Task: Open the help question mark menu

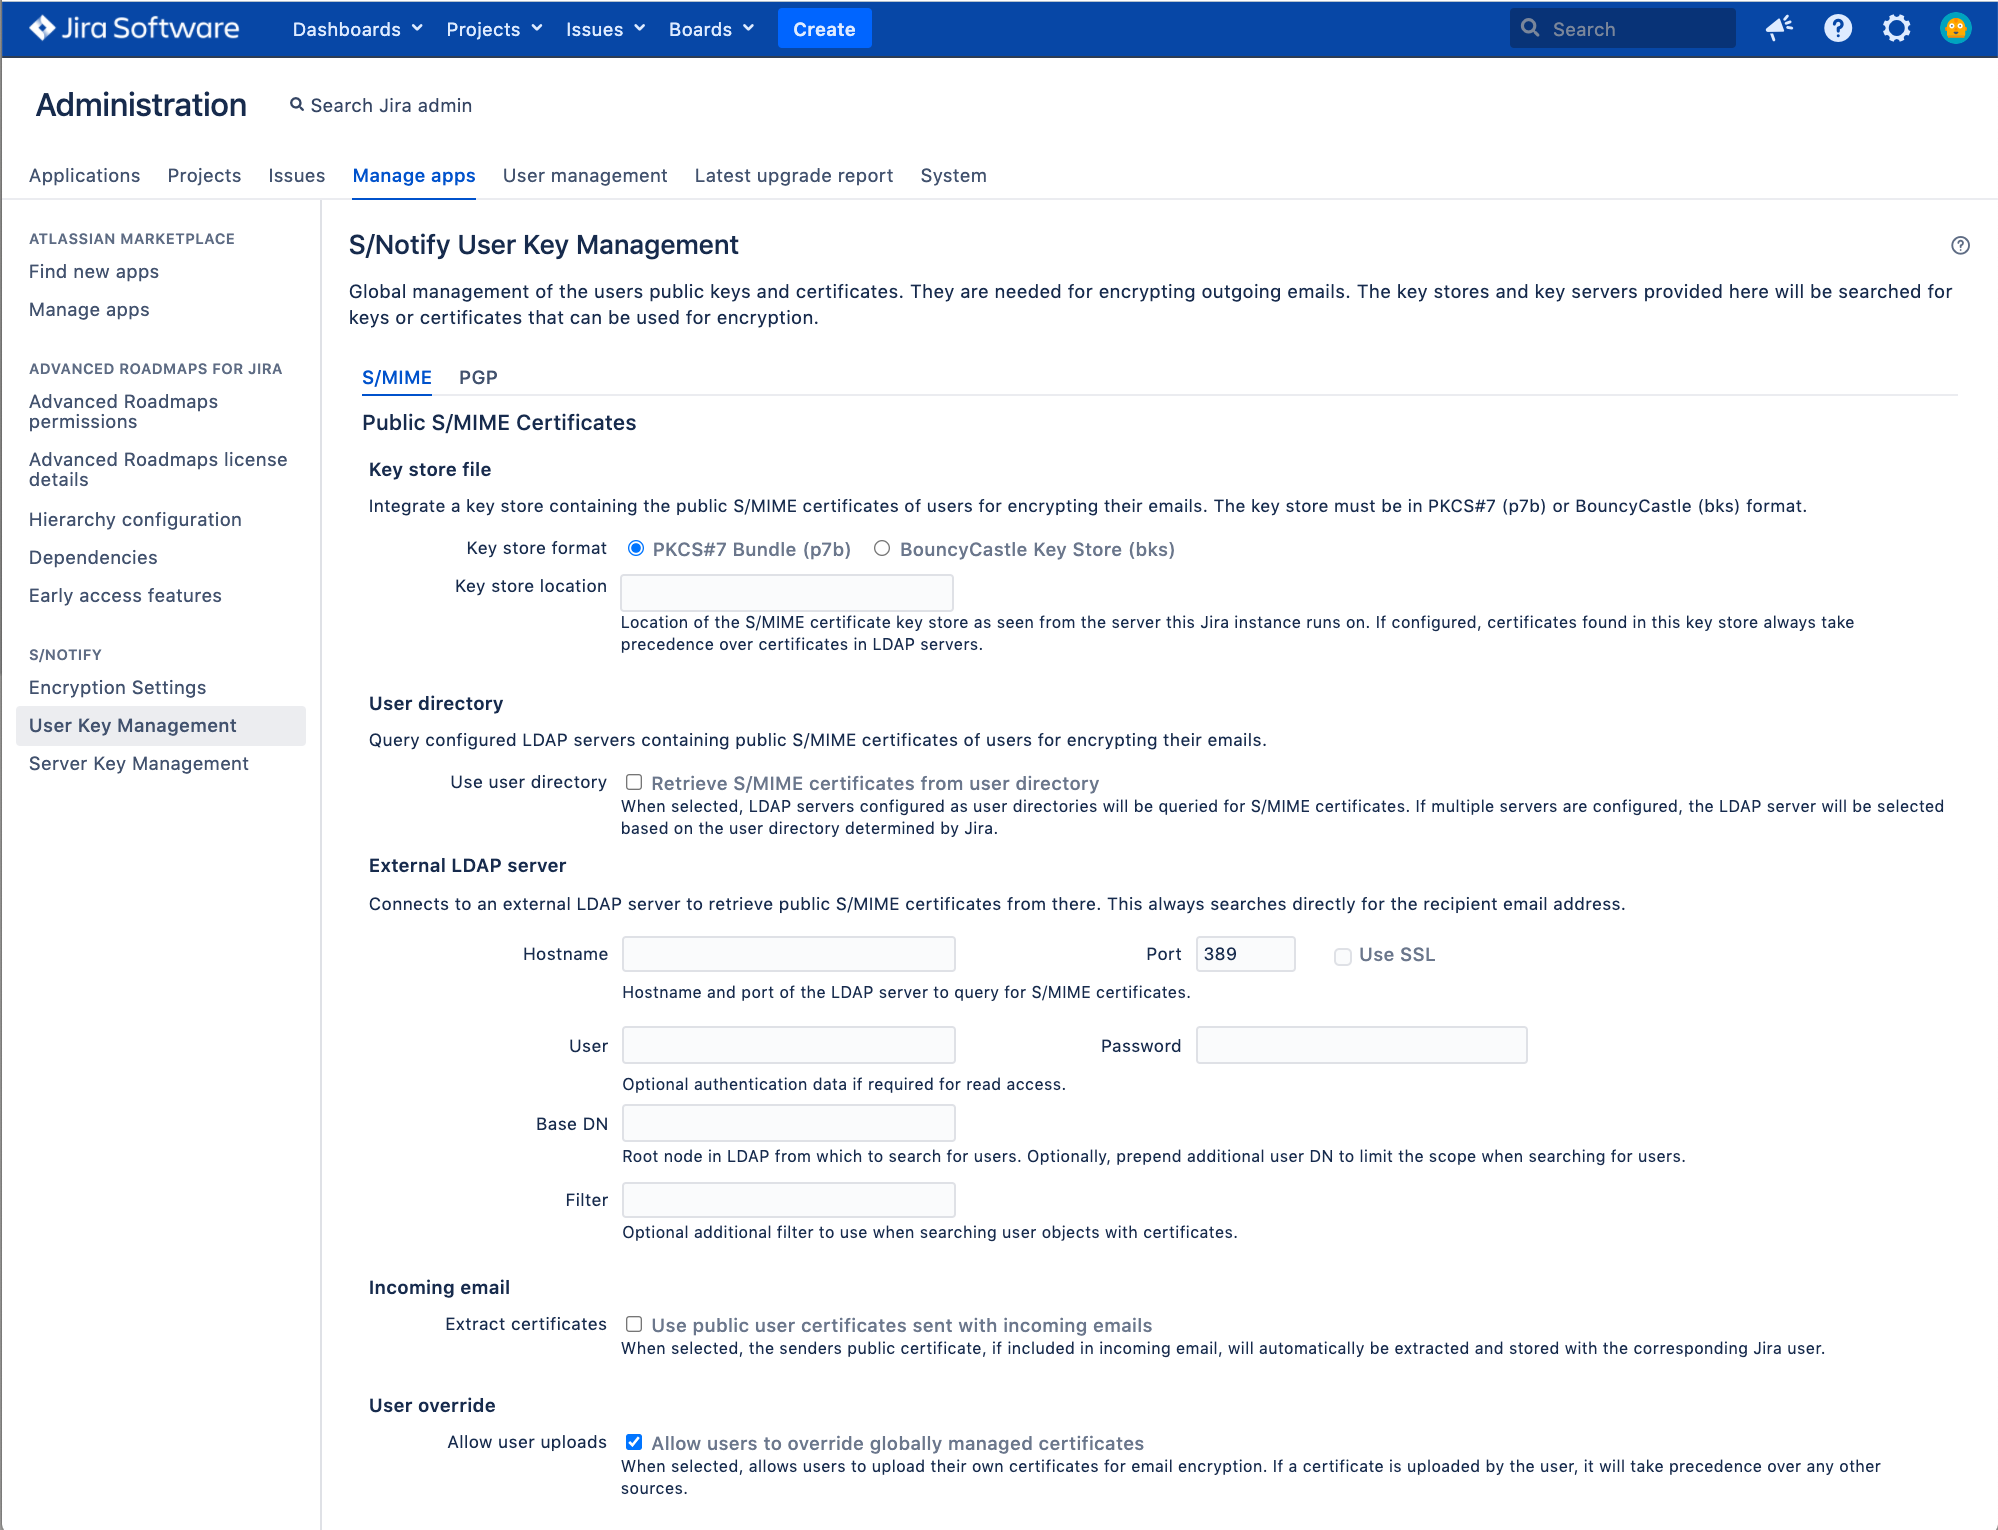Action: pos(1837,28)
